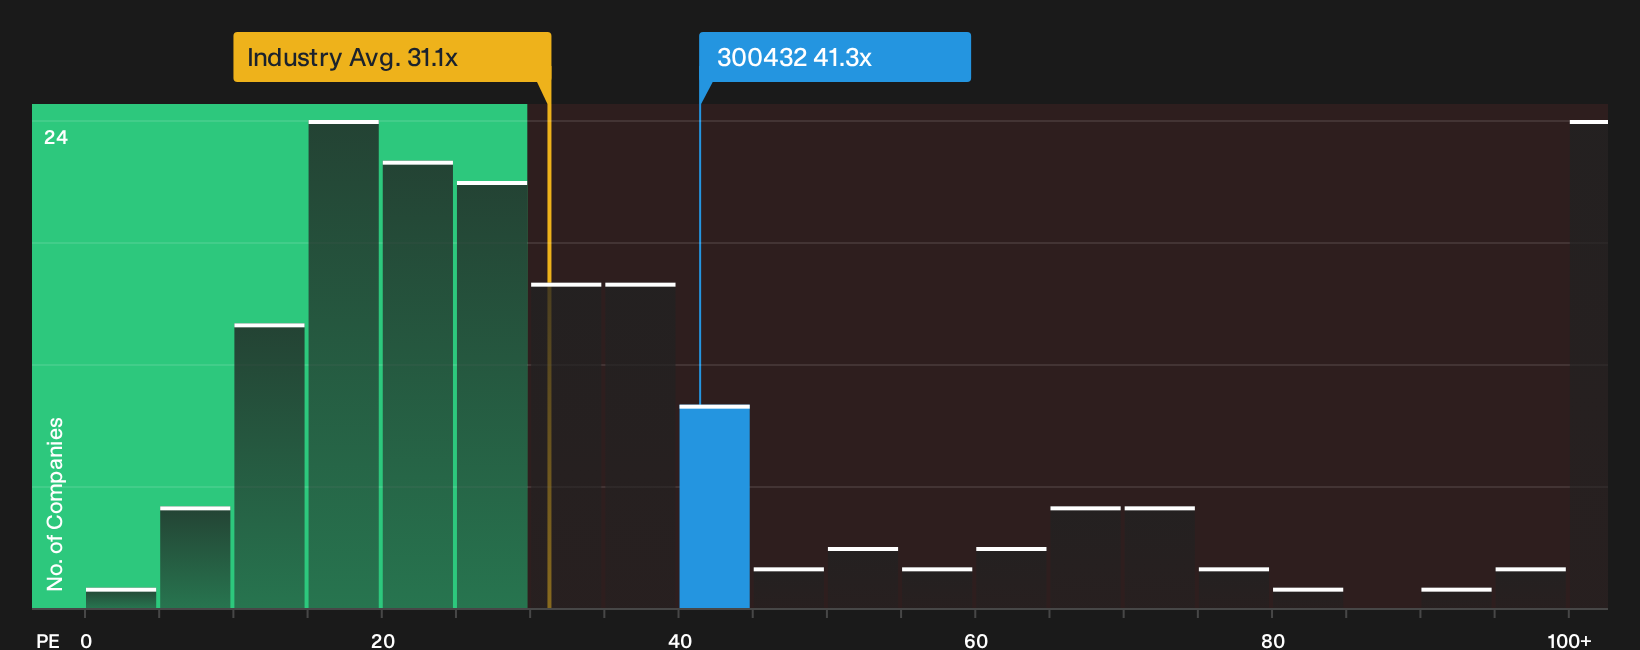
Task: Select the blue highlighted histogram bar
Action: coord(715,507)
